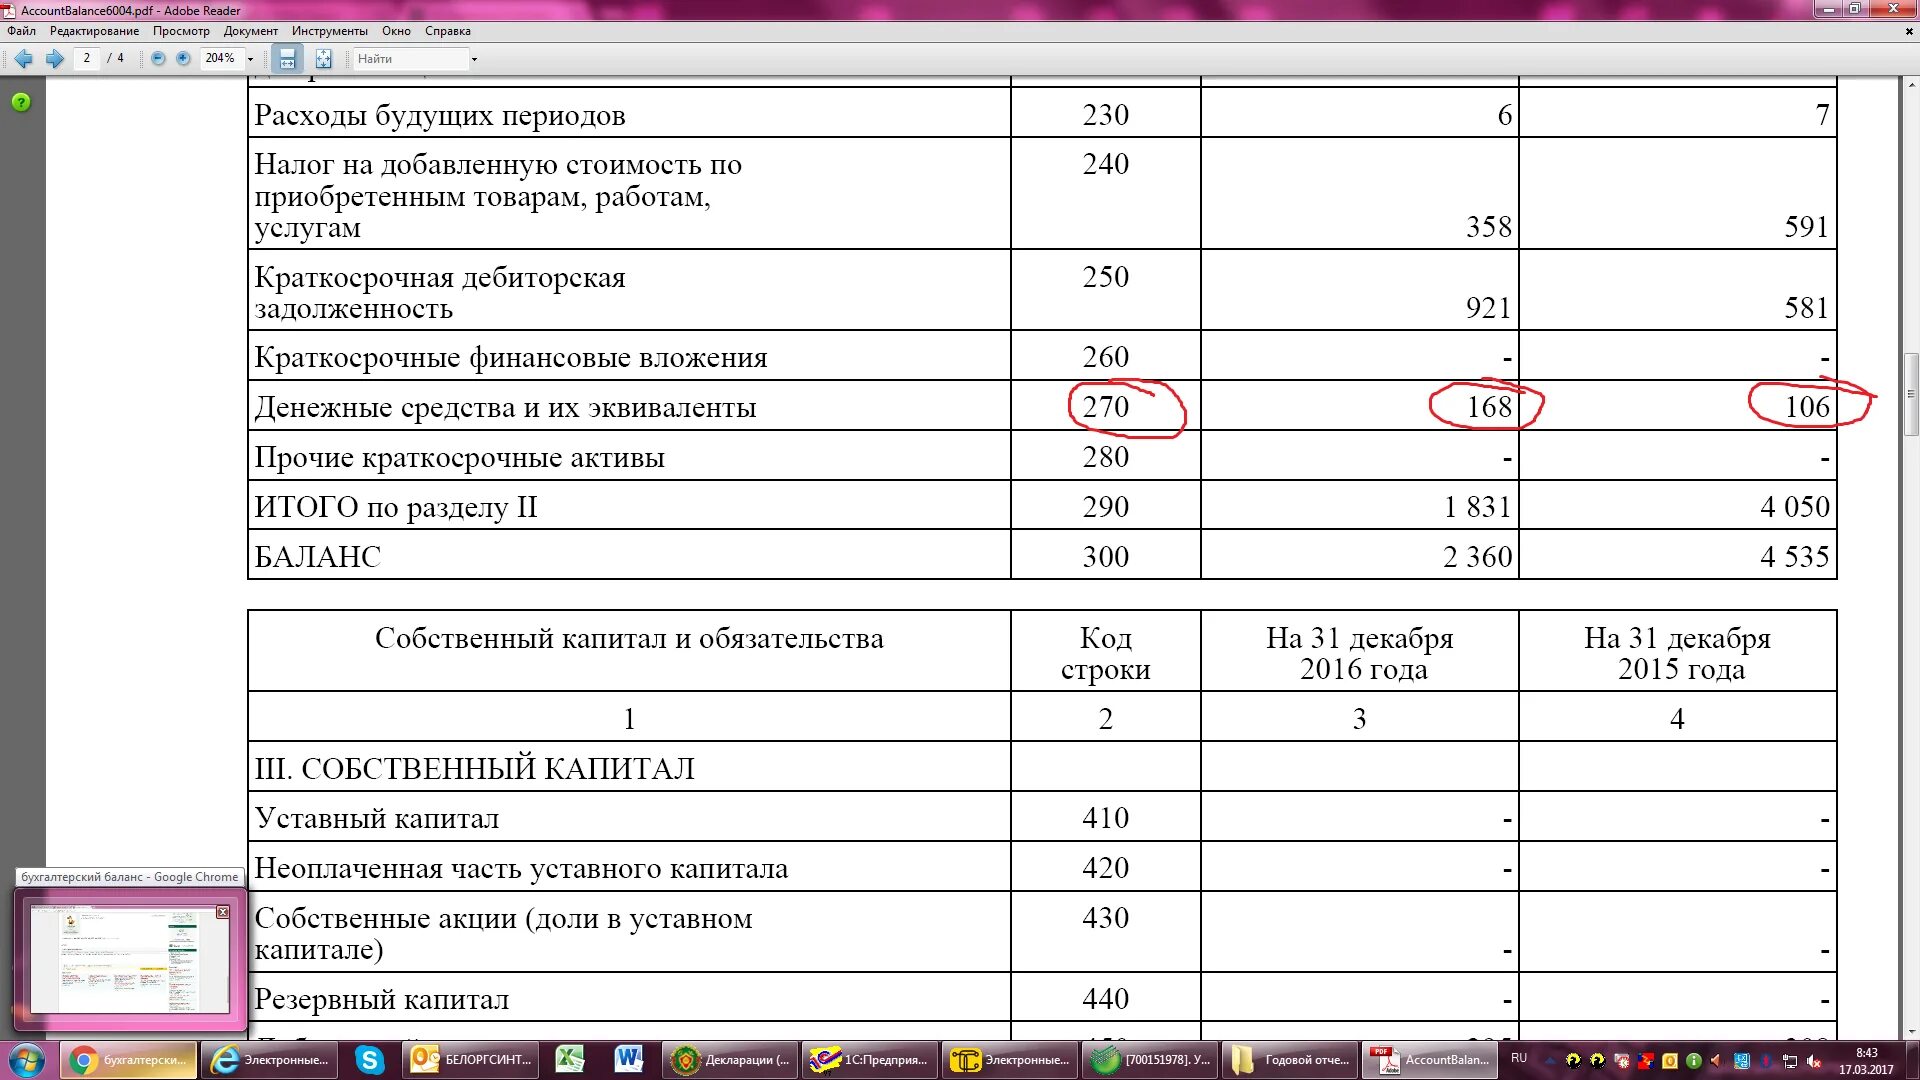Click the Найти search field
Image resolution: width=1920 pixels, height=1080 pixels.
[410, 59]
